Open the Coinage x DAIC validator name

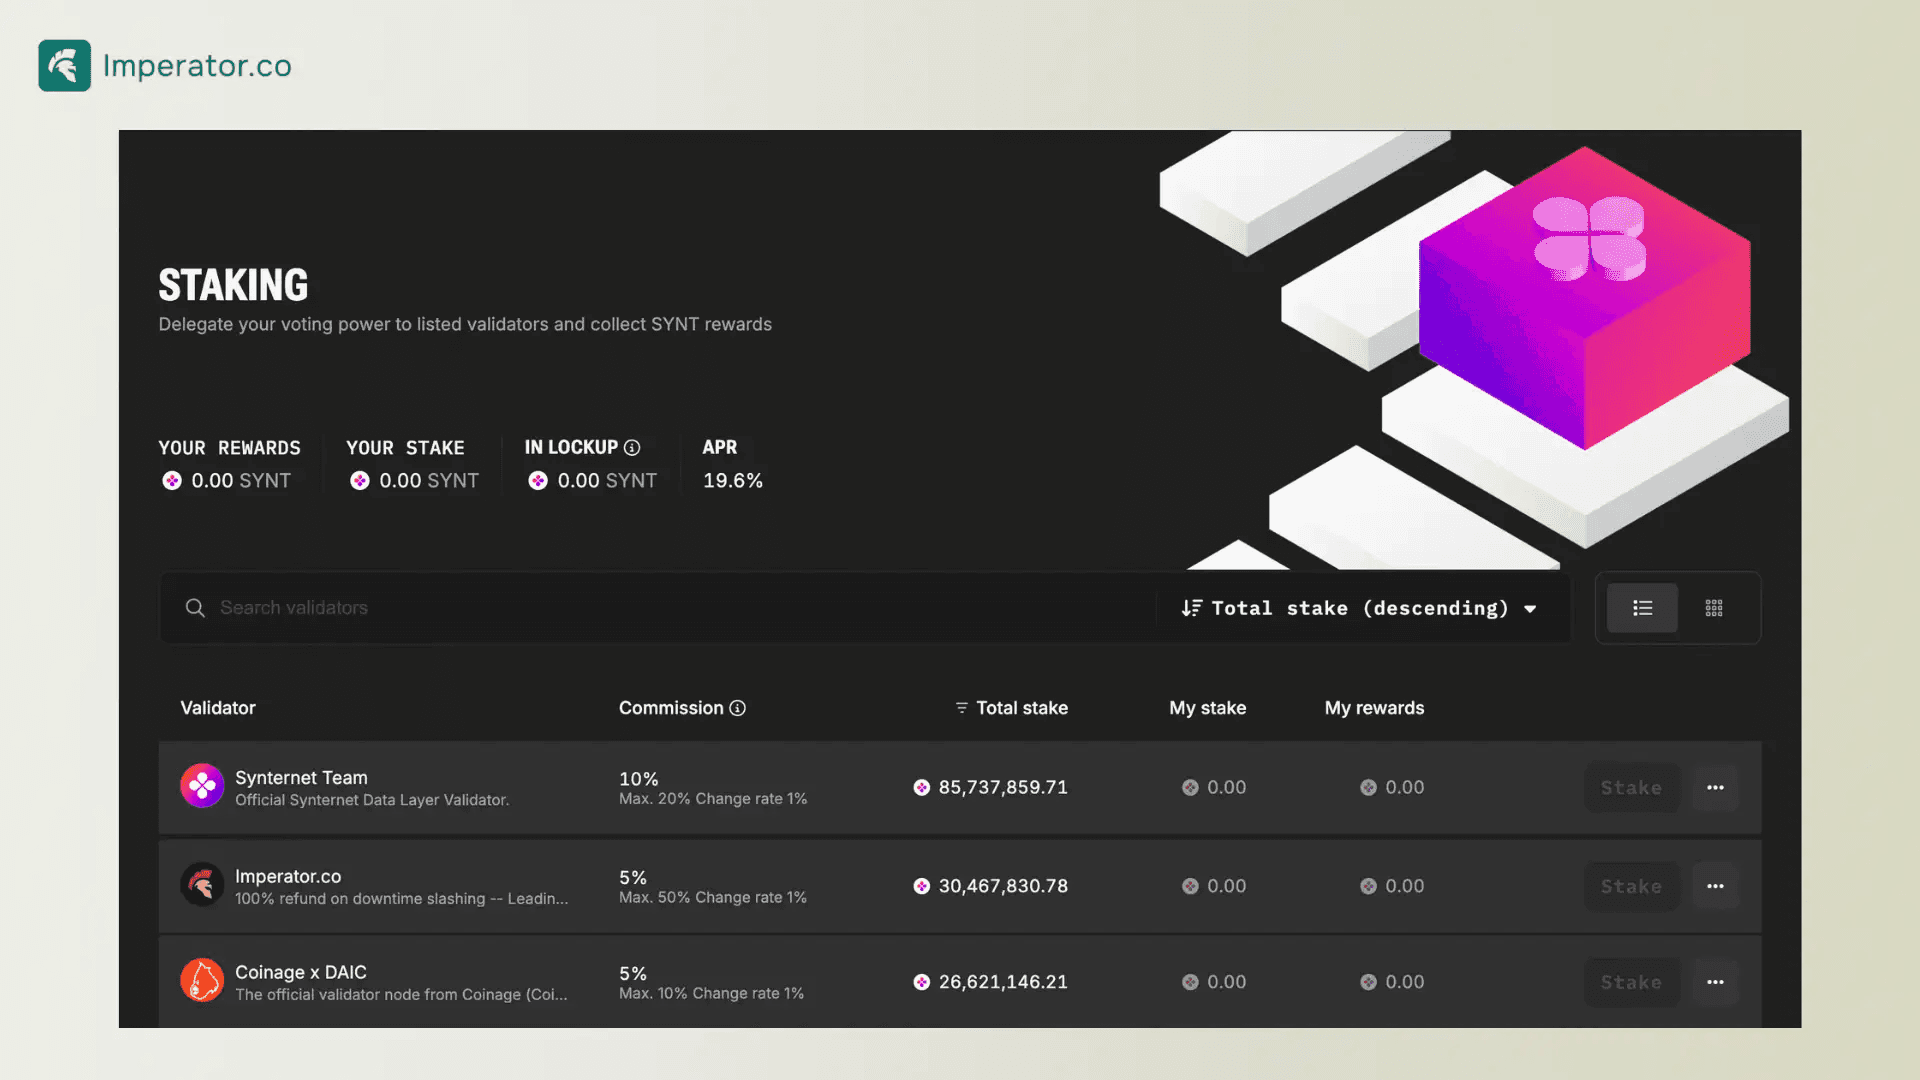point(301,972)
